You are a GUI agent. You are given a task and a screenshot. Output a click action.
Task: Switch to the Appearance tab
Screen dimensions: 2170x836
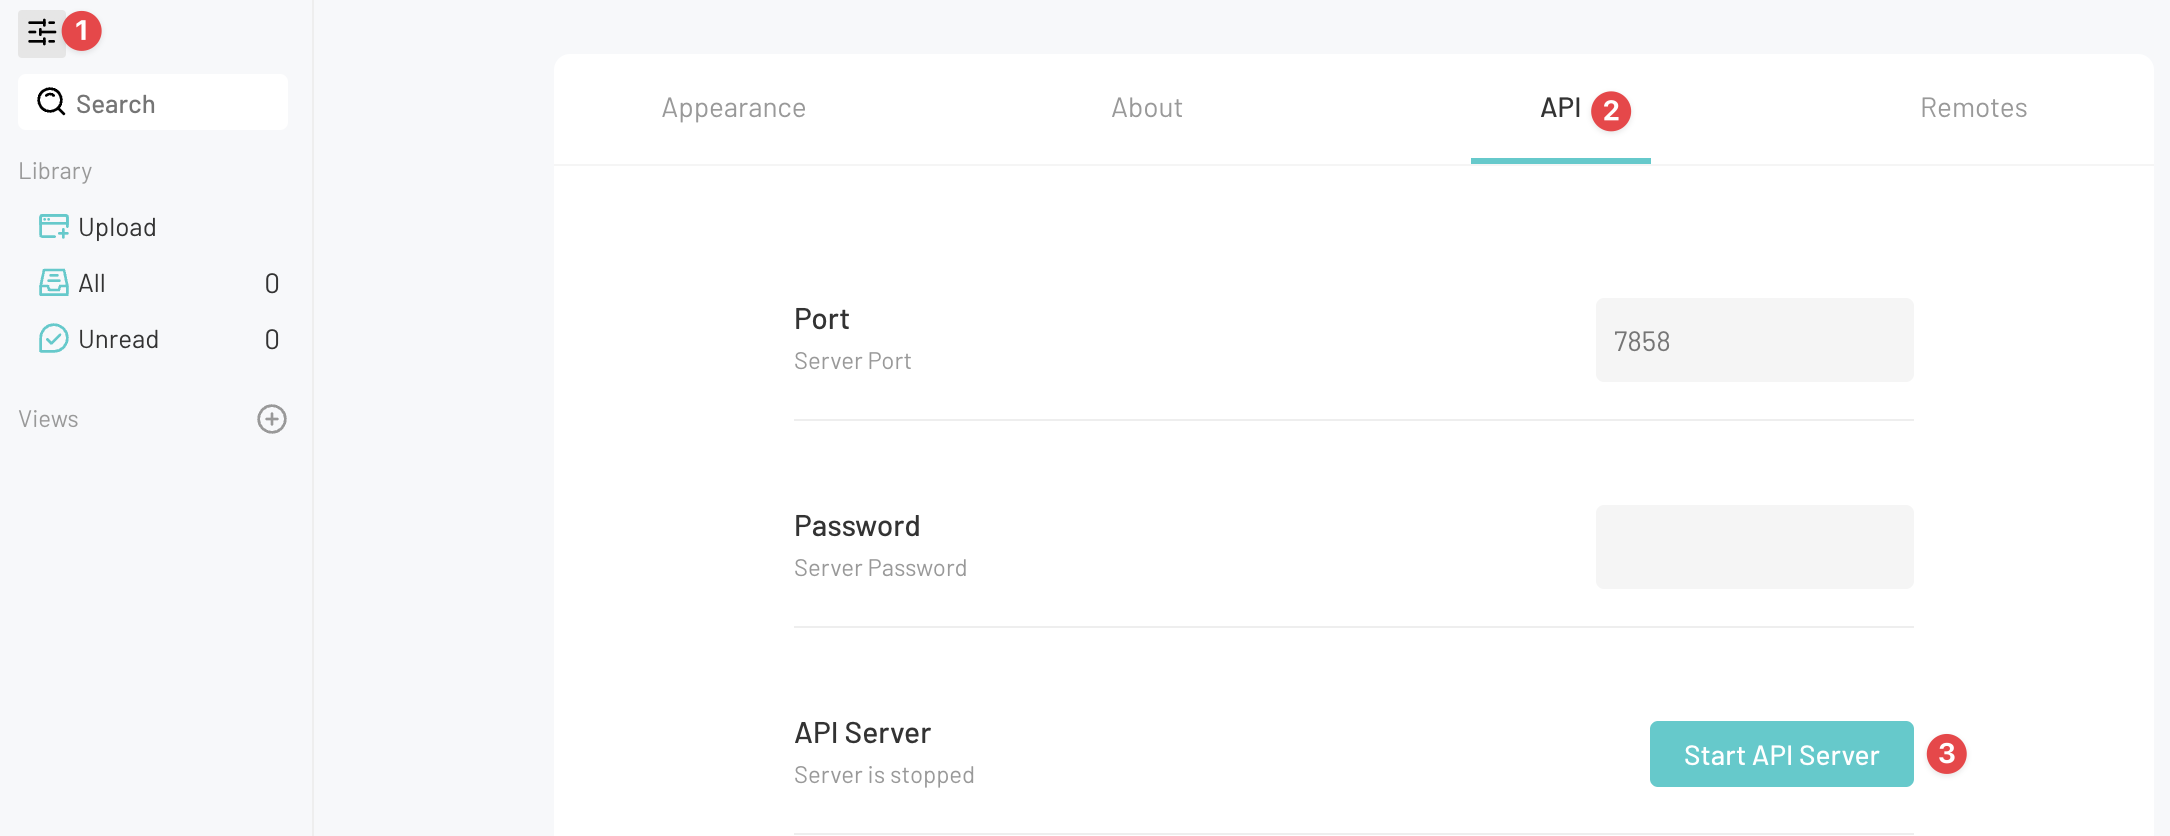pyautogui.click(x=733, y=108)
